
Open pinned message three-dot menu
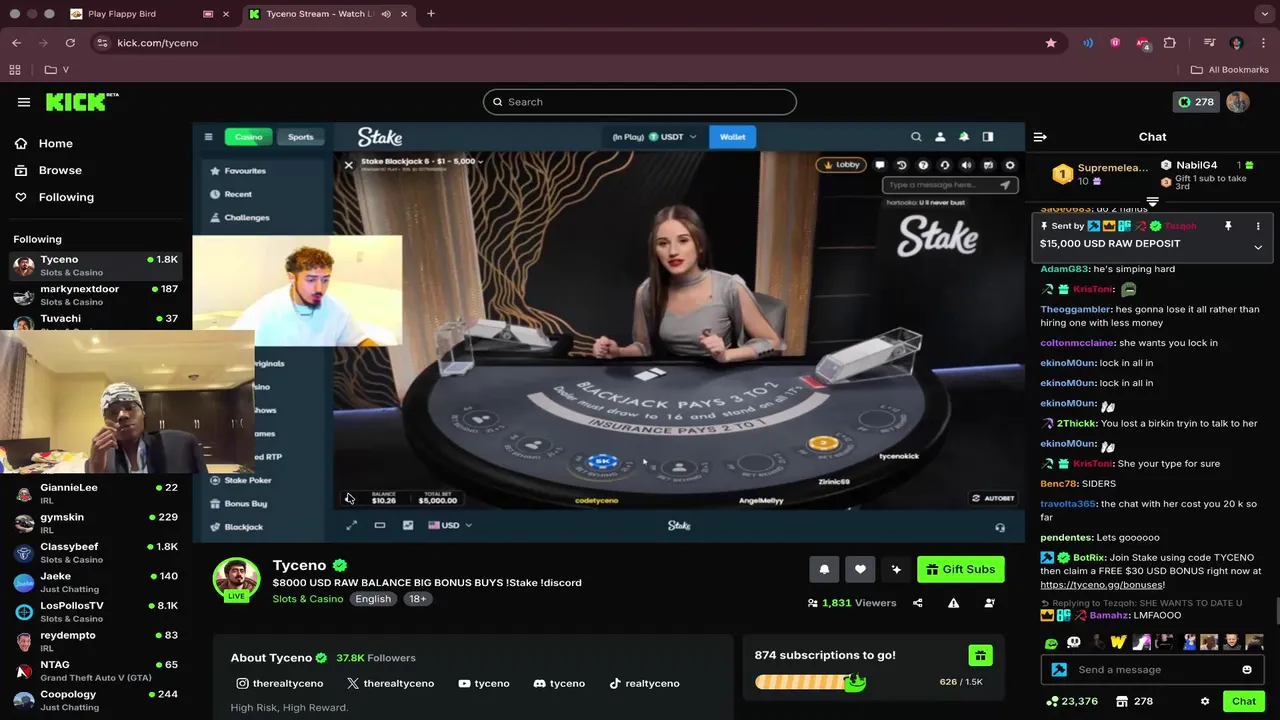[x=1258, y=227]
